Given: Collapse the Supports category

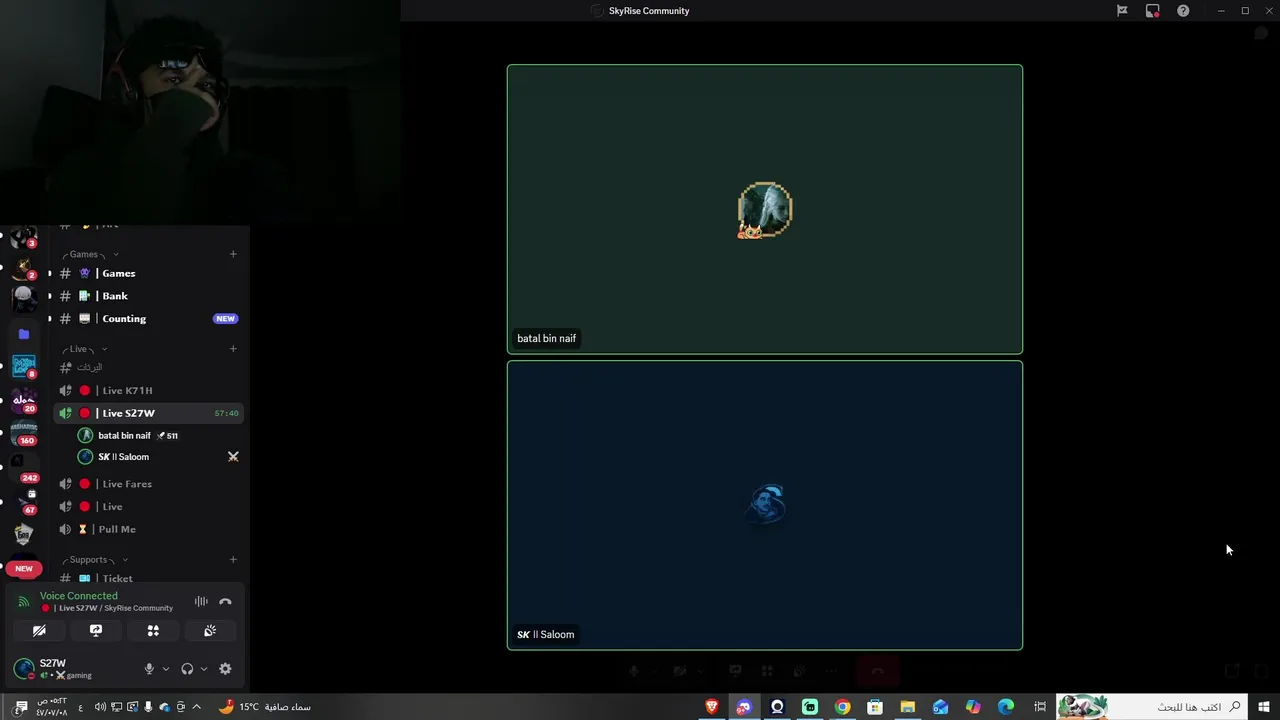Looking at the screenshot, I should coord(95,560).
